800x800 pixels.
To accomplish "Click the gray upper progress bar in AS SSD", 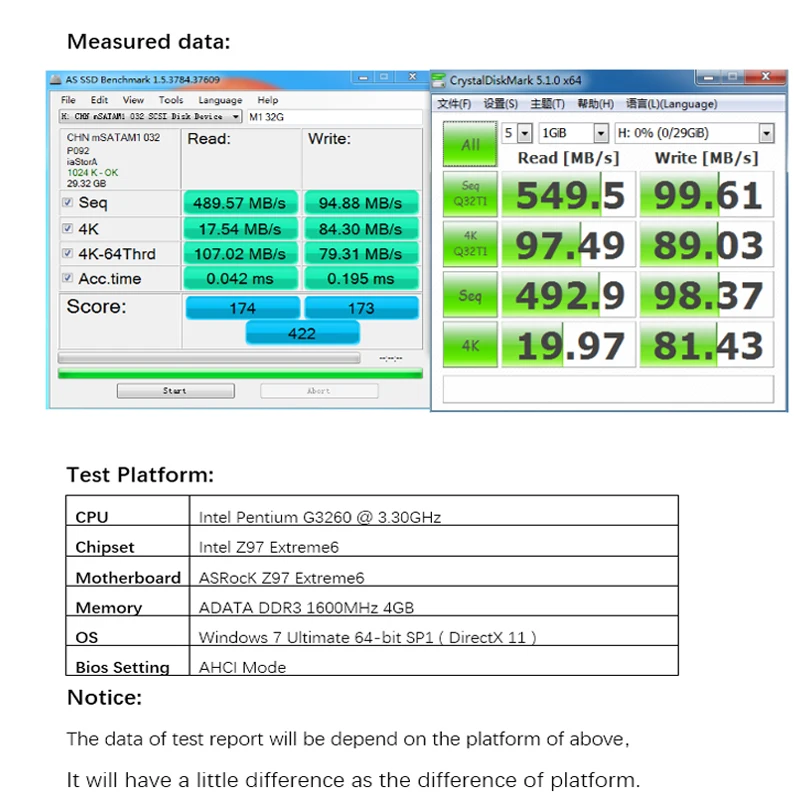I will [209, 358].
